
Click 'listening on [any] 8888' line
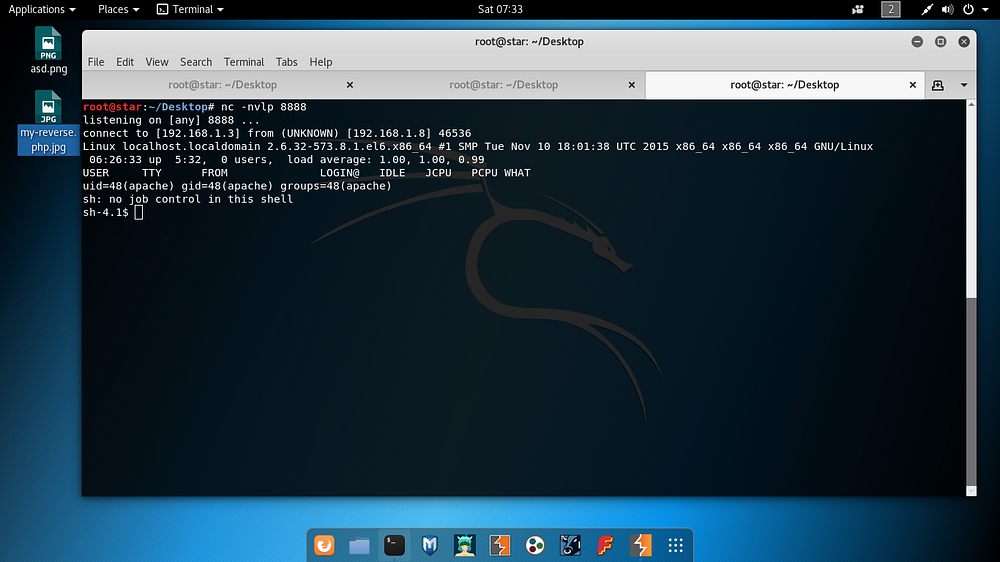coord(172,120)
